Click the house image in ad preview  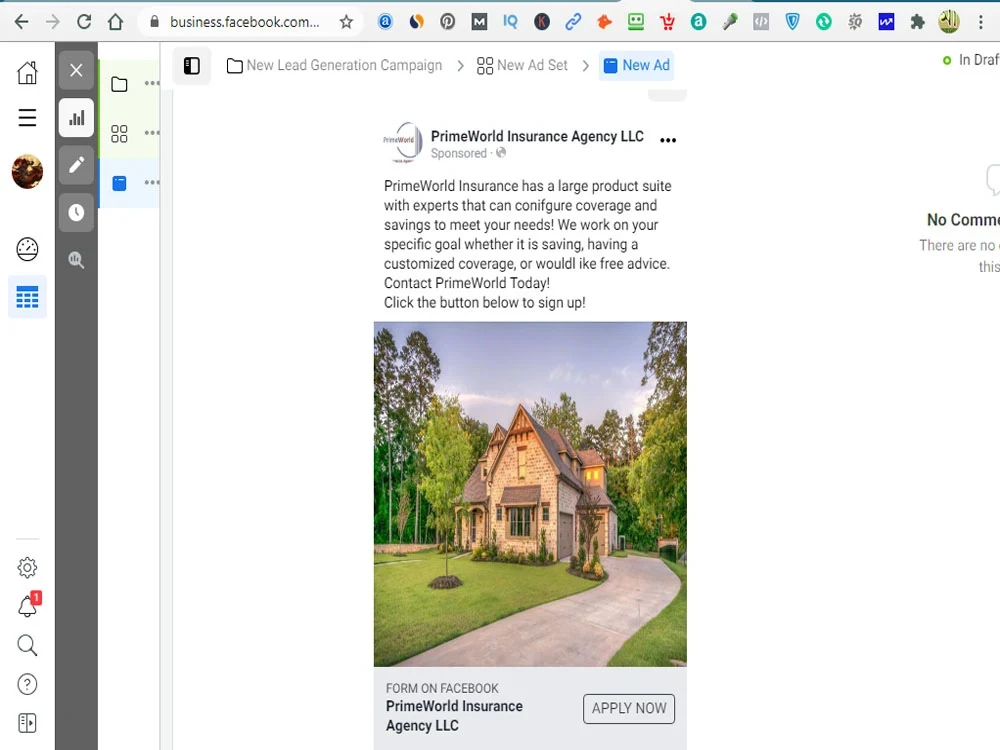[x=530, y=494]
